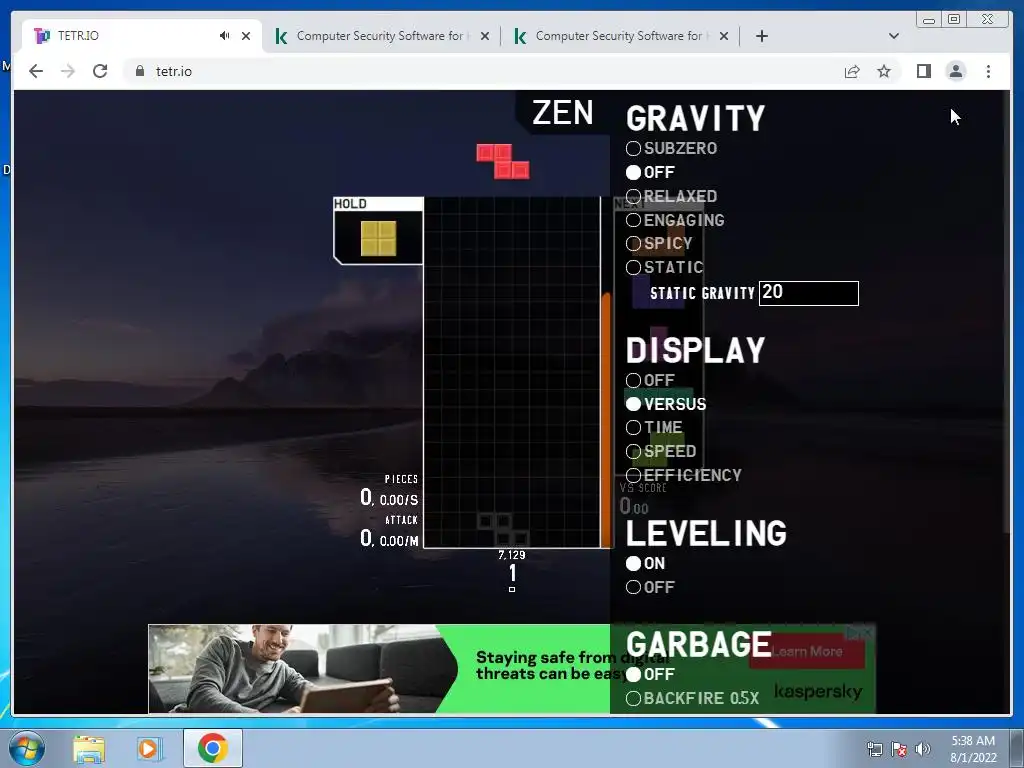
Task: Open second Computer Security Software tab
Action: click(x=618, y=36)
